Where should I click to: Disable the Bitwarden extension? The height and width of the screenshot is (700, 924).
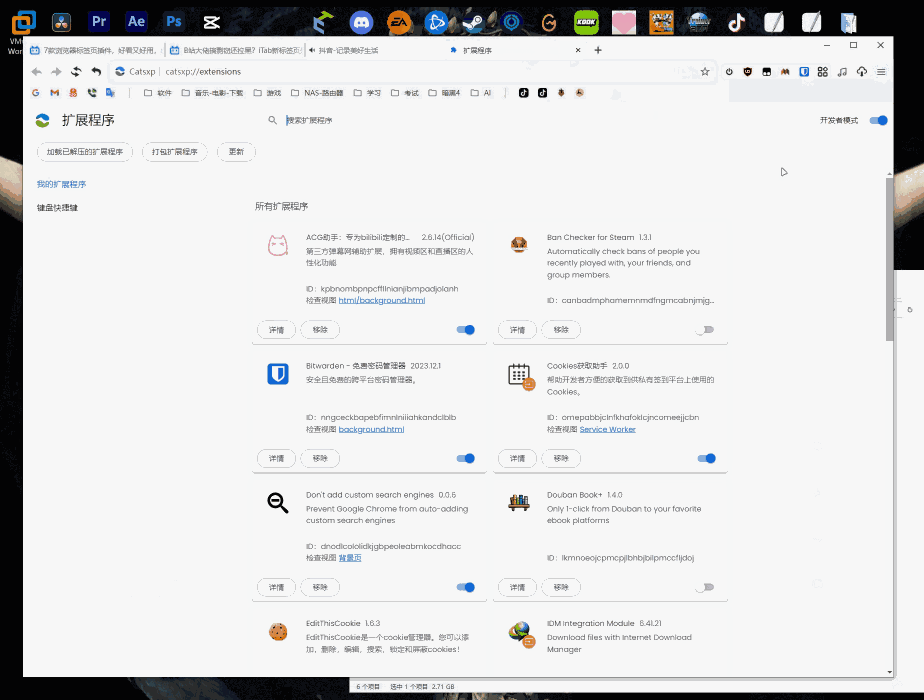coord(466,458)
